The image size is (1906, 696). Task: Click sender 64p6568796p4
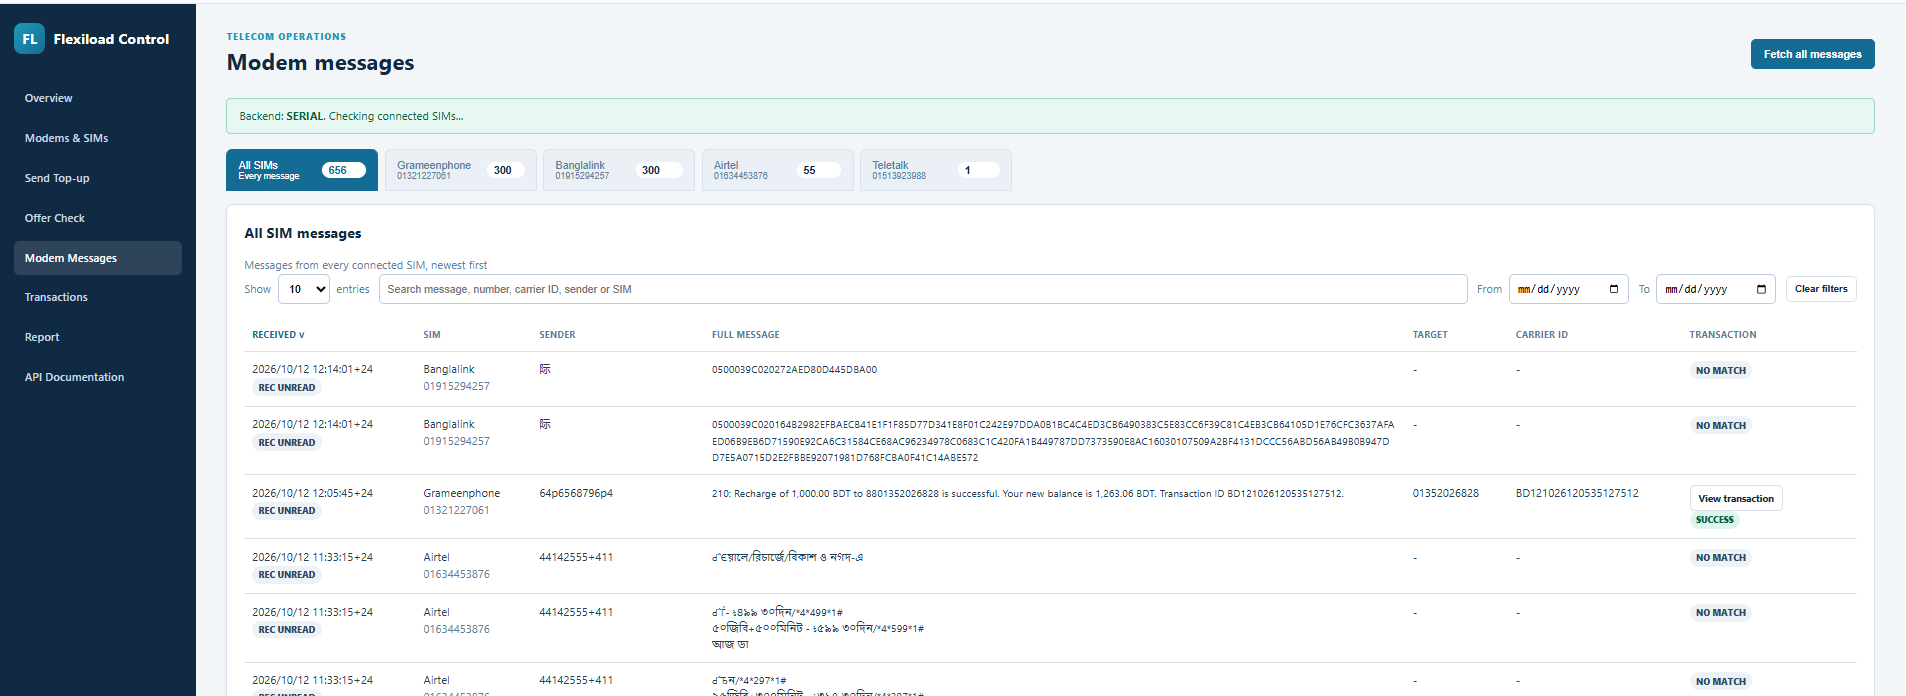[x=576, y=493]
